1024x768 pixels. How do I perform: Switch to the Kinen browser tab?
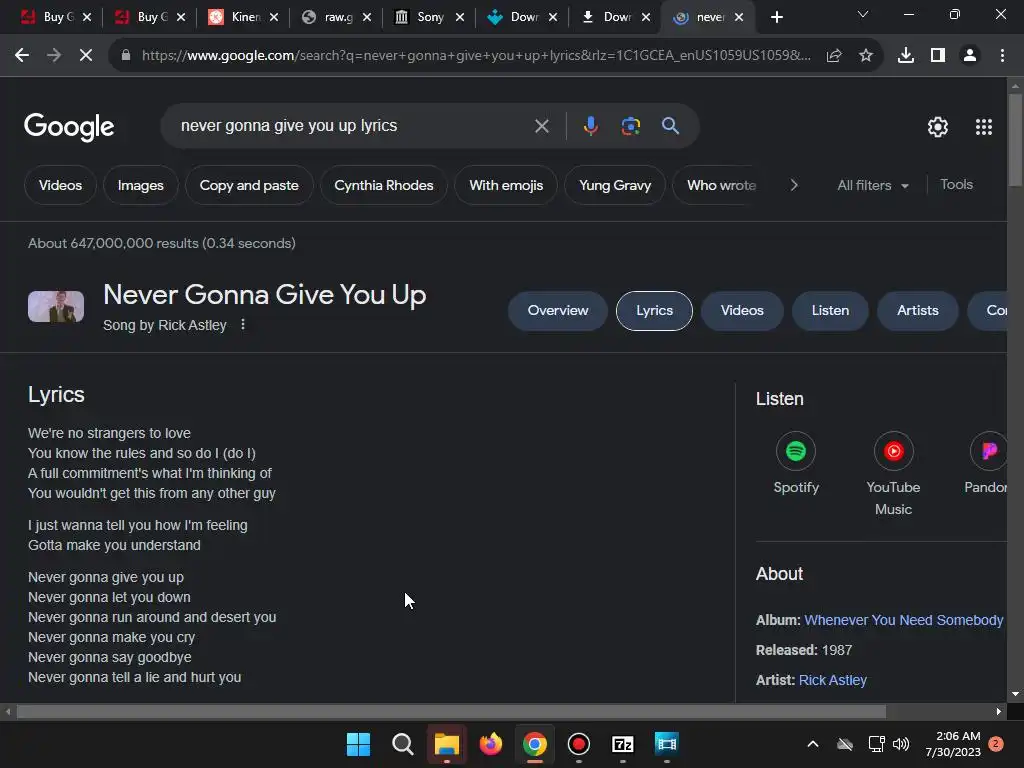pyautogui.click(x=243, y=18)
